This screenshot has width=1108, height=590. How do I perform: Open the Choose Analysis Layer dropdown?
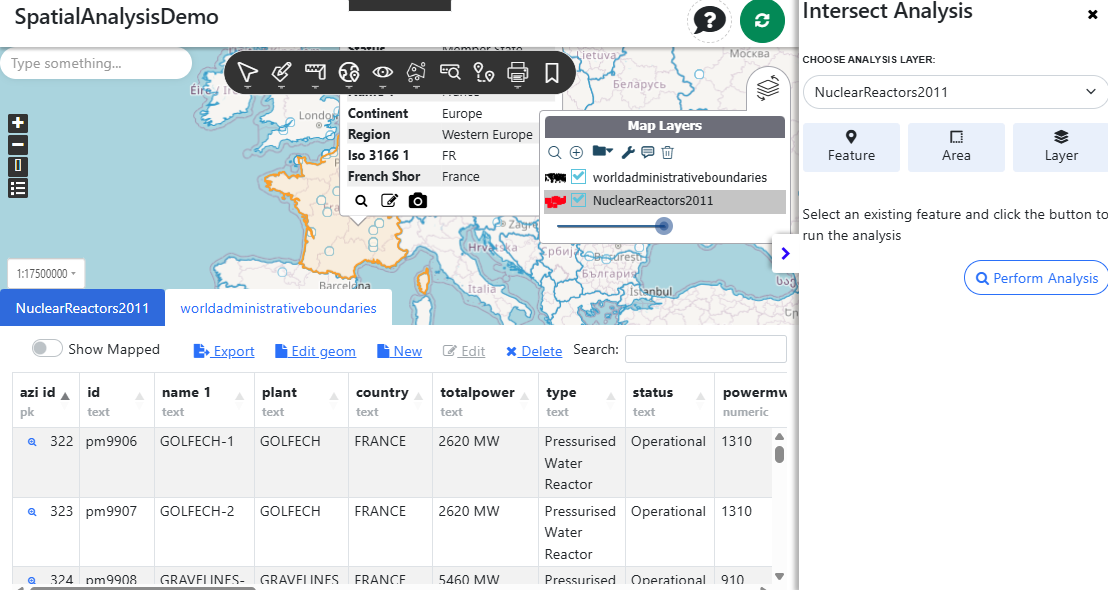pyautogui.click(x=955, y=92)
